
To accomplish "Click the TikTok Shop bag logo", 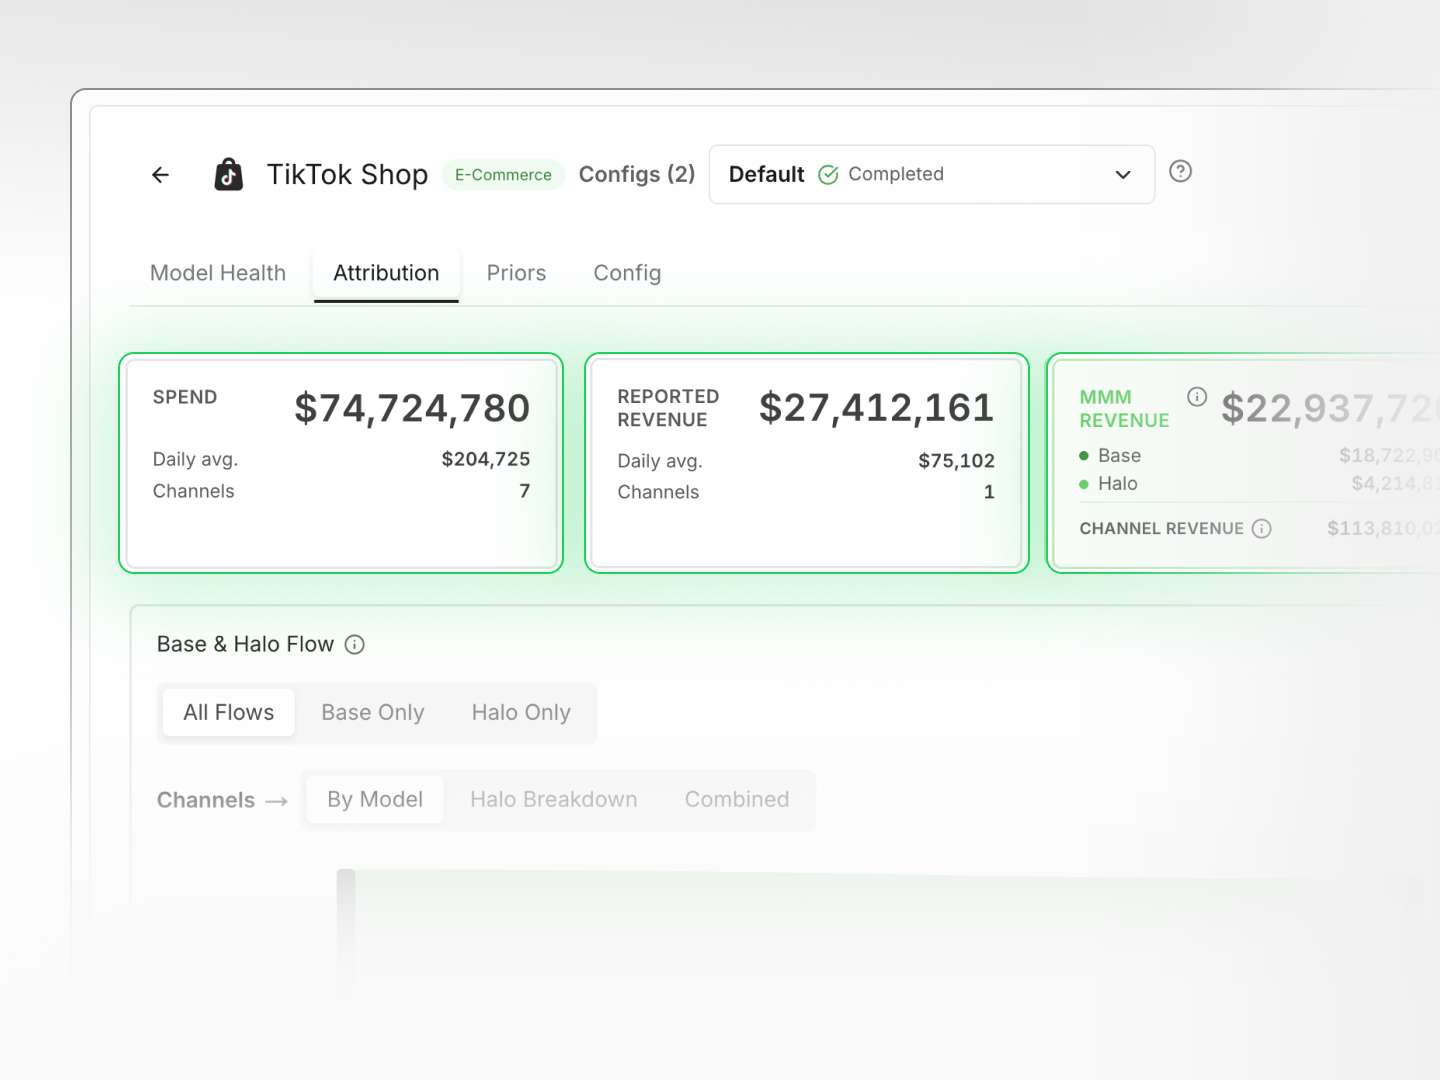I will (229, 175).
